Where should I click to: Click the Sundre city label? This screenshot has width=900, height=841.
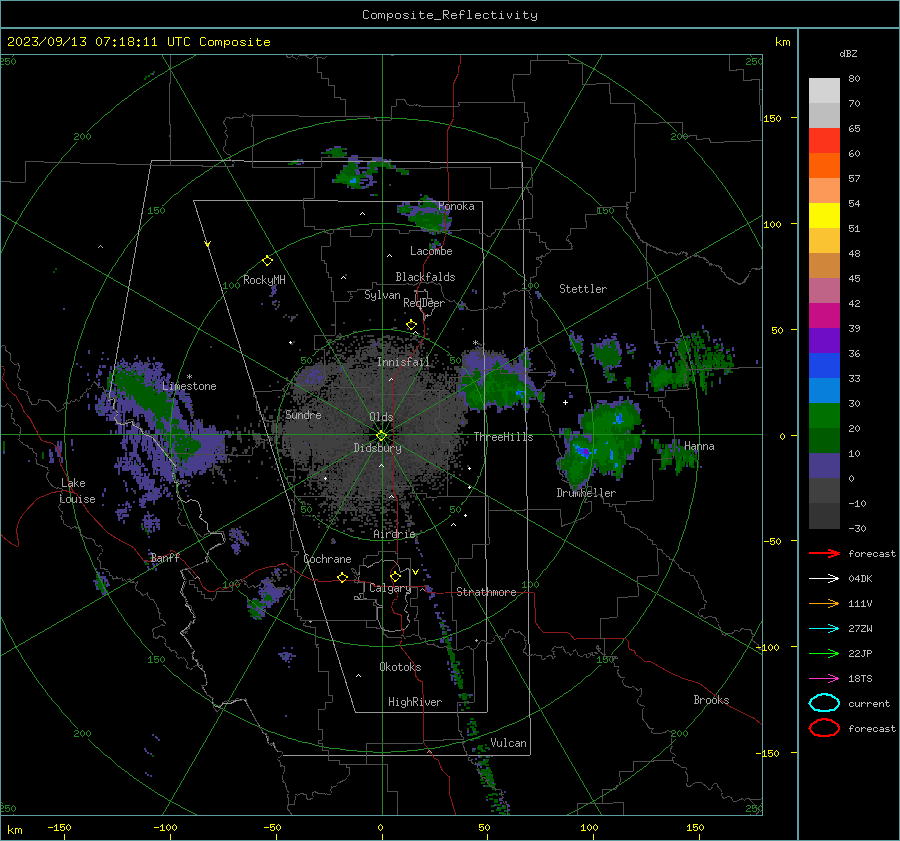tap(303, 415)
